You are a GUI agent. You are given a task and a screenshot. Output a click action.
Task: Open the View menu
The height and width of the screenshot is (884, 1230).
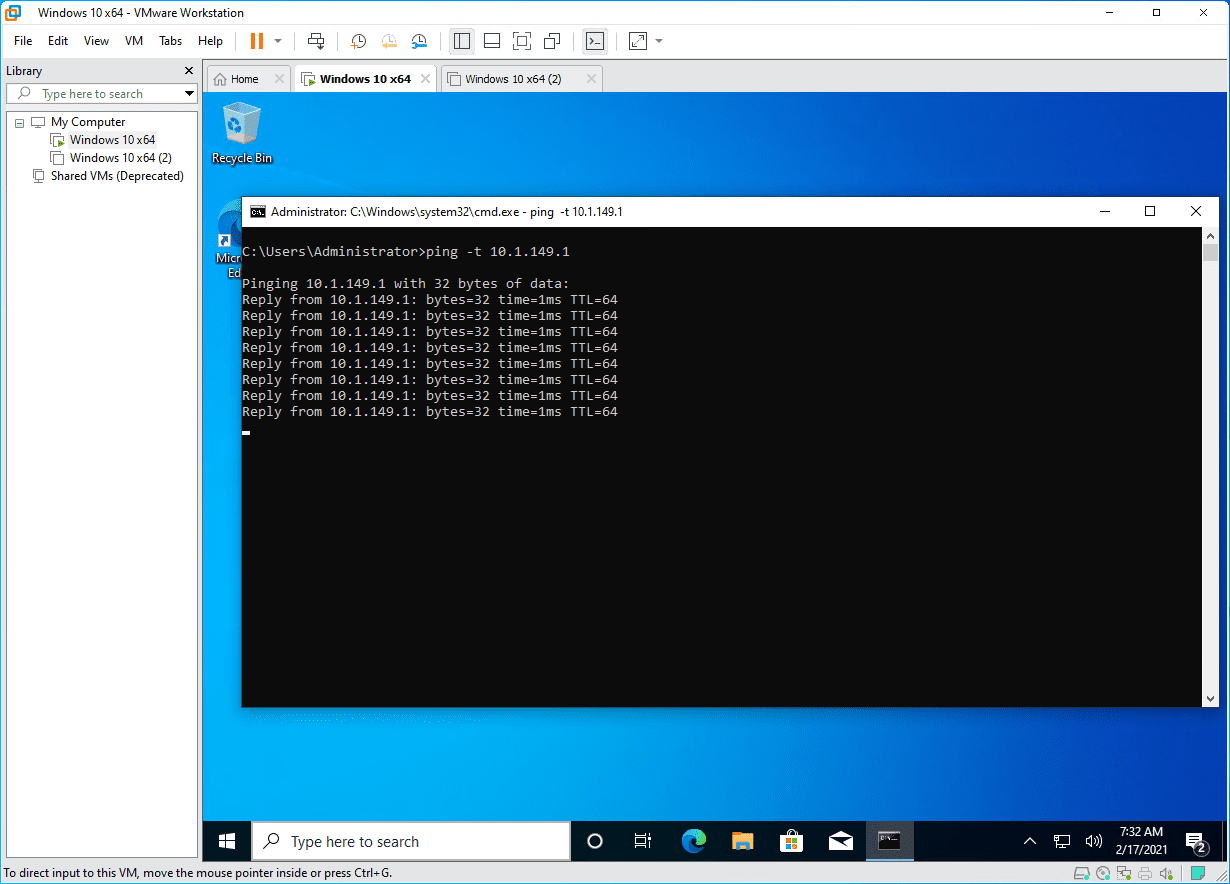(x=96, y=41)
